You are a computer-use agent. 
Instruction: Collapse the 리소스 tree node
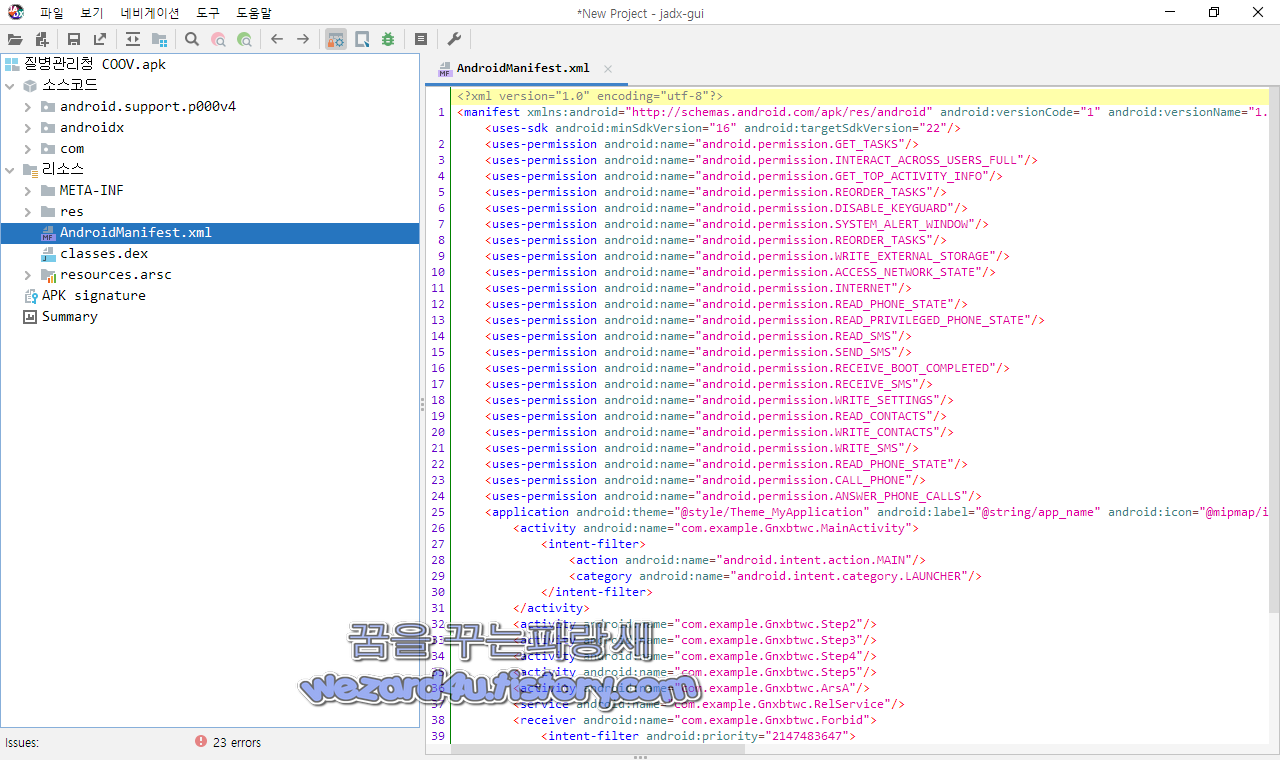point(10,169)
